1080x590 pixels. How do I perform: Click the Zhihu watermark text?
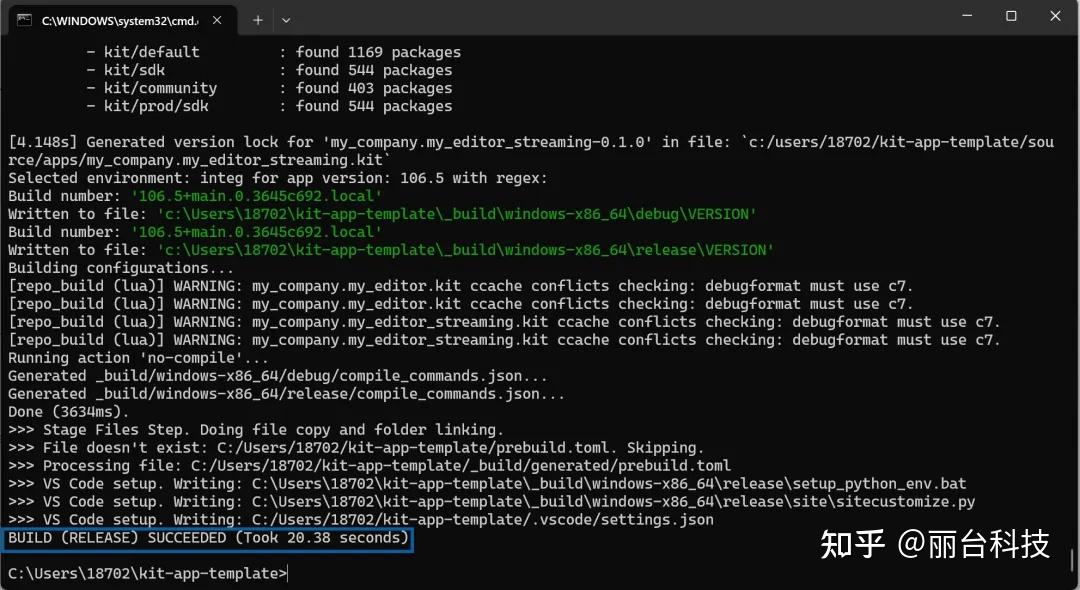[x=934, y=543]
